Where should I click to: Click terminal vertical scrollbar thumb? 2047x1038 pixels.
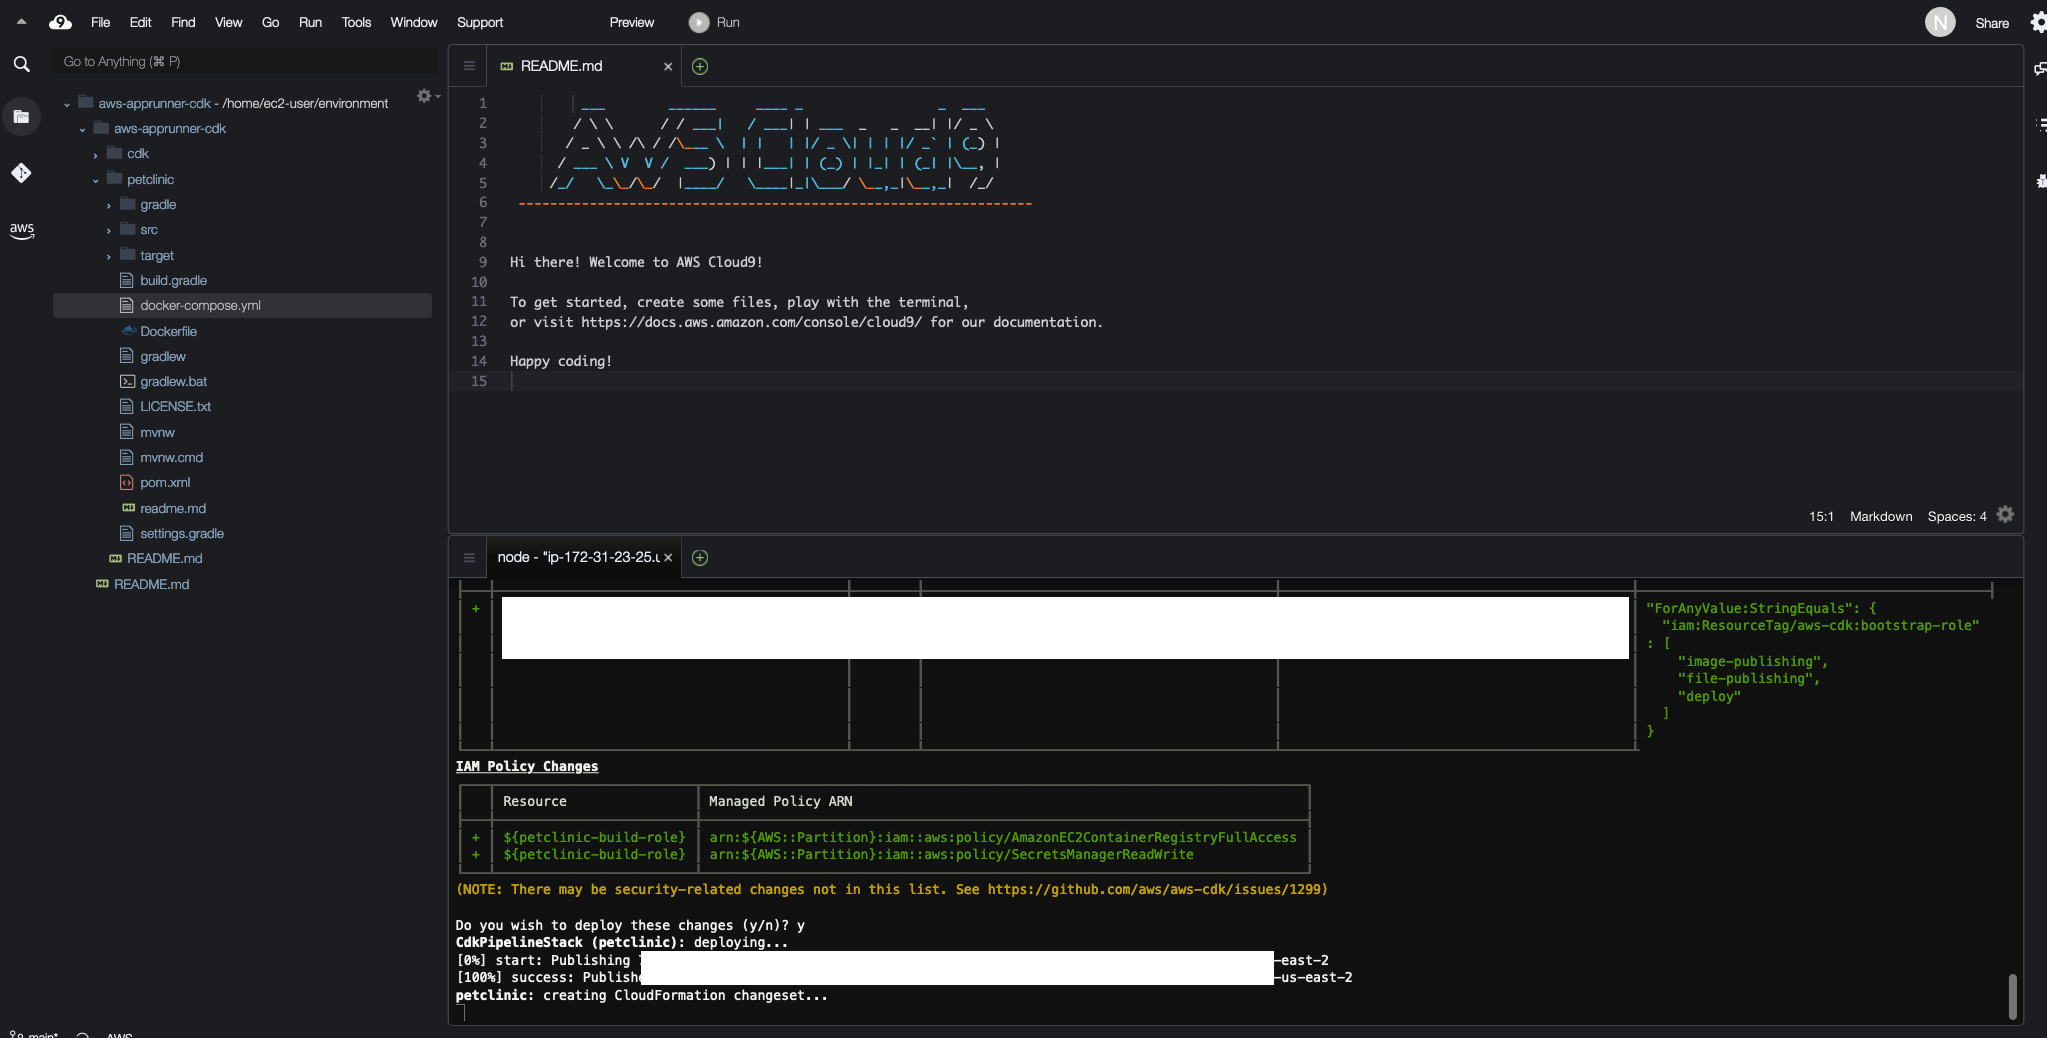point(2012,996)
